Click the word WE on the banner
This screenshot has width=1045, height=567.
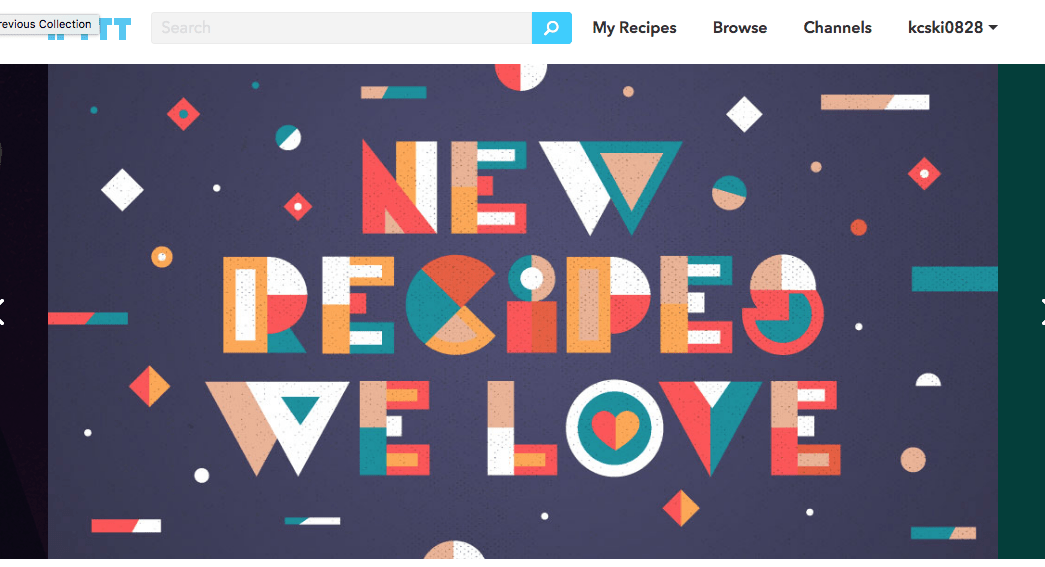click(x=318, y=428)
